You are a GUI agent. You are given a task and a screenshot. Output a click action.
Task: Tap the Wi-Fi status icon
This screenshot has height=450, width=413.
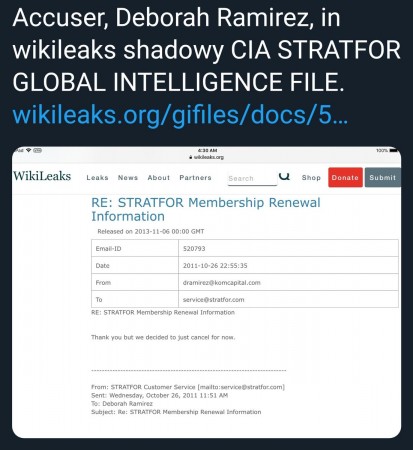[29, 150]
